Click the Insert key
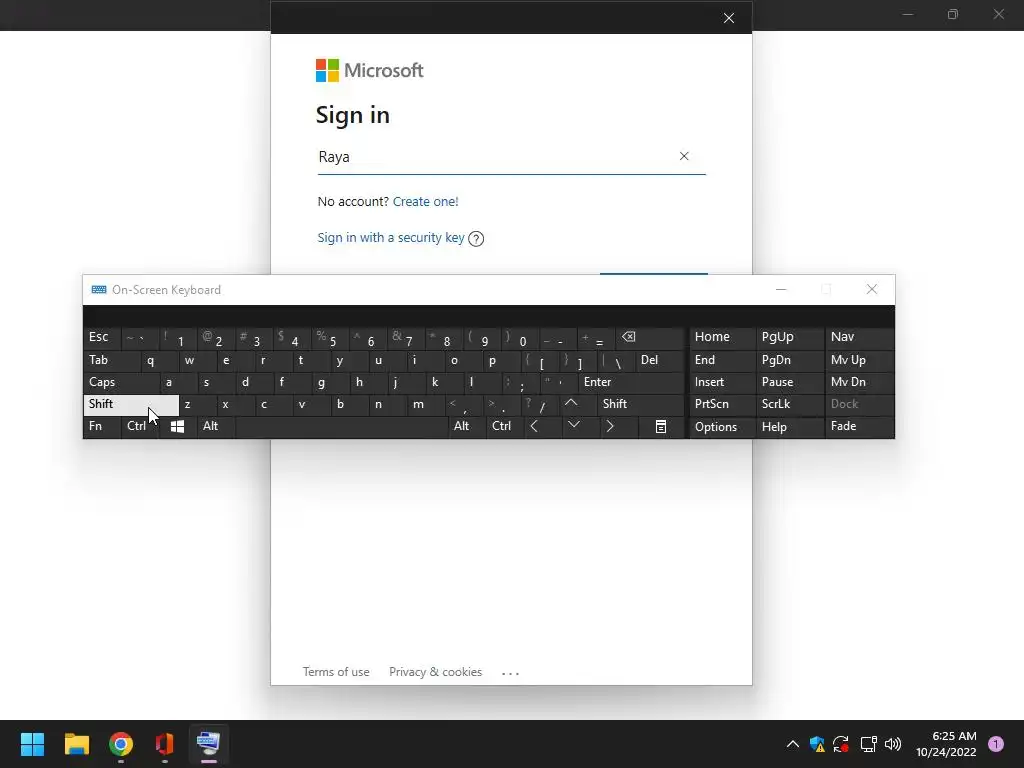Screen dimensions: 1024x768 click(x=722, y=382)
